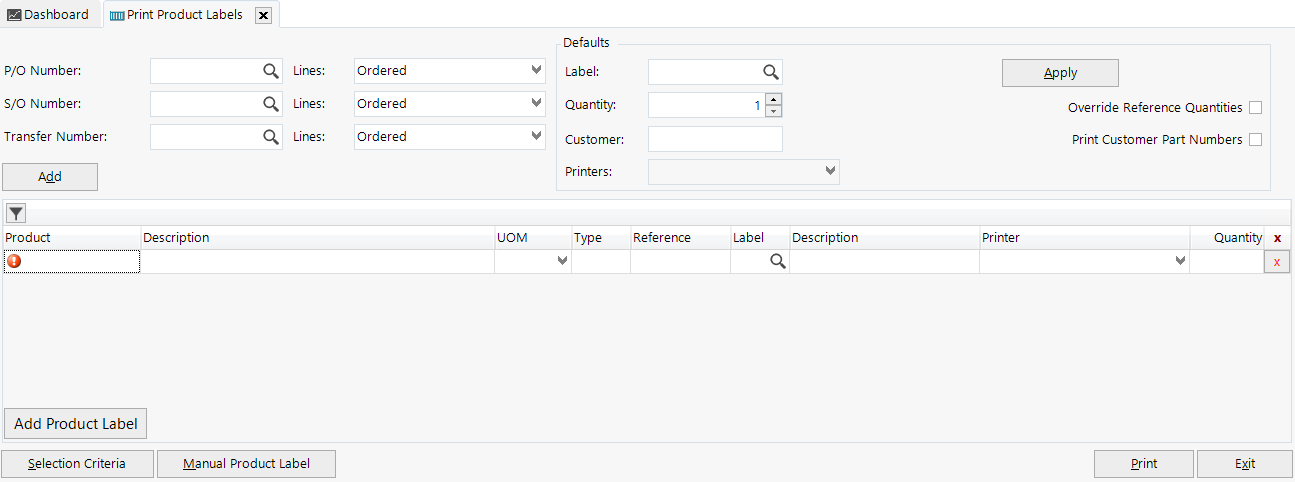Expand the P/O Number Lines dropdown
Screen dimensions: 1295x482
(x=536, y=71)
